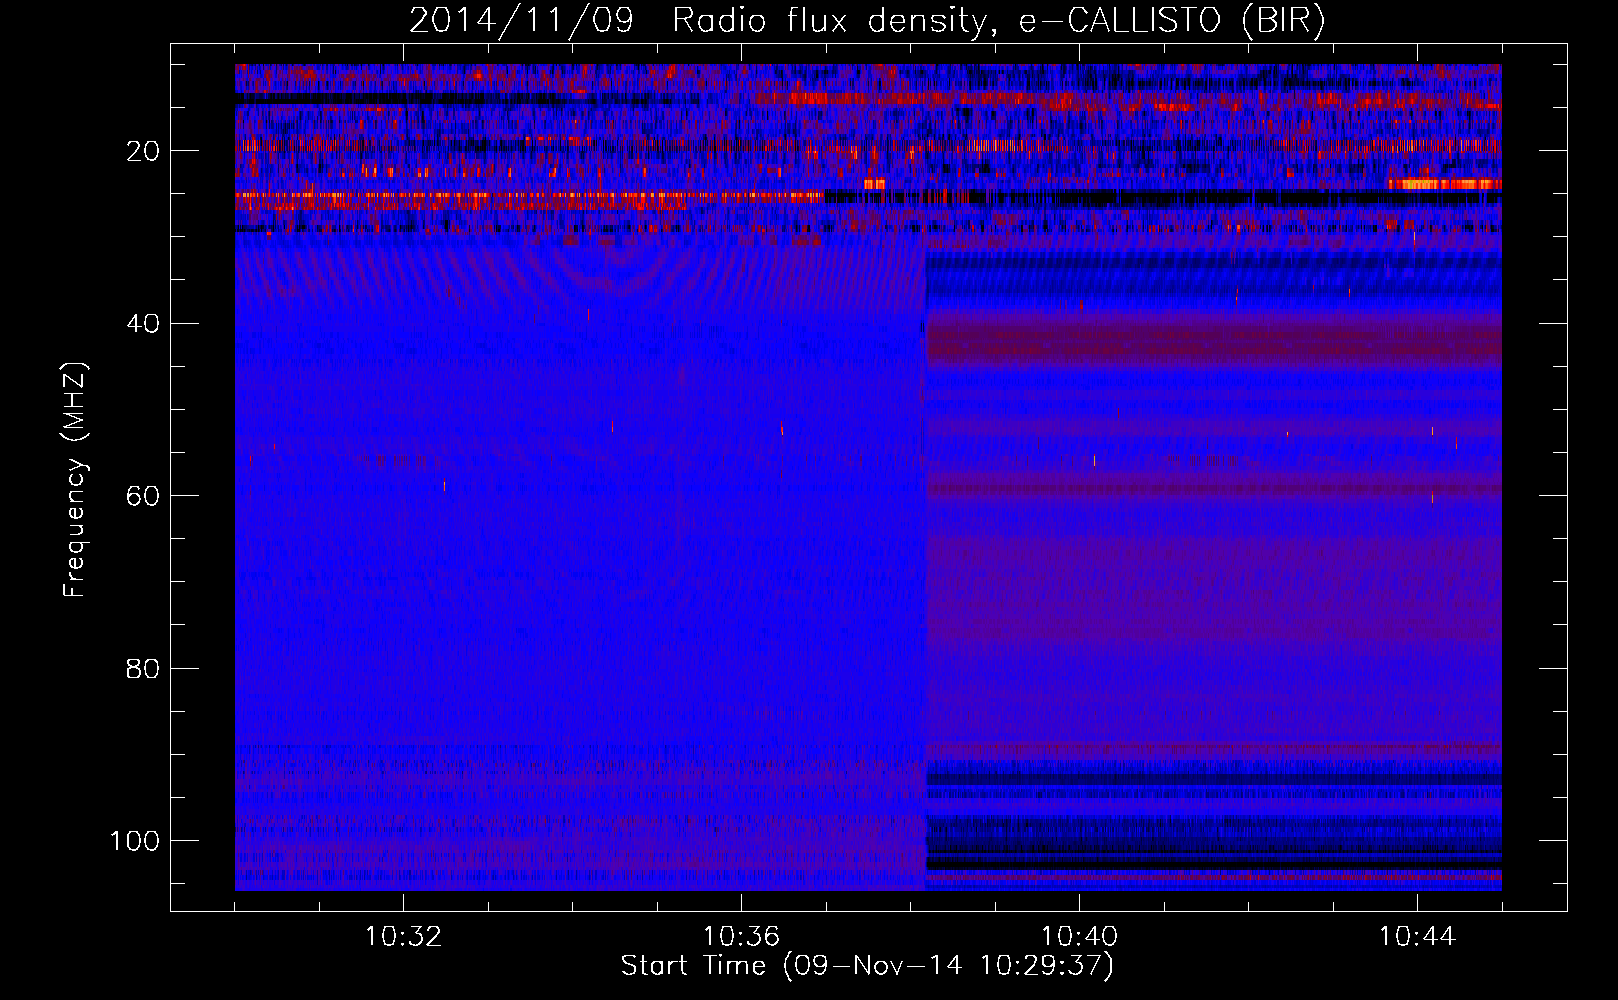1618x1000 pixels.
Task: Click the 10:44 time tick label
Action: click(x=1417, y=937)
